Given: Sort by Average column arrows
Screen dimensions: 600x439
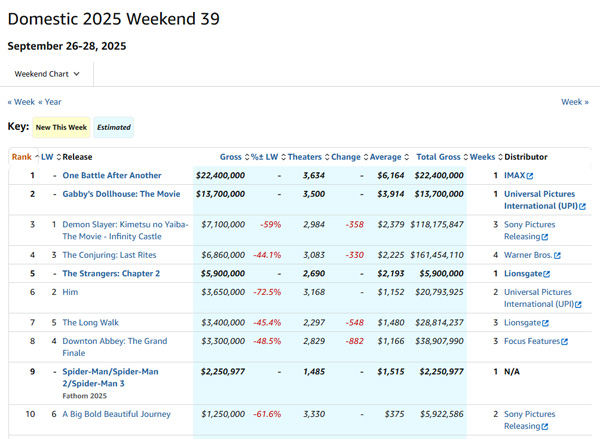Looking at the screenshot, I should tap(406, 157).
